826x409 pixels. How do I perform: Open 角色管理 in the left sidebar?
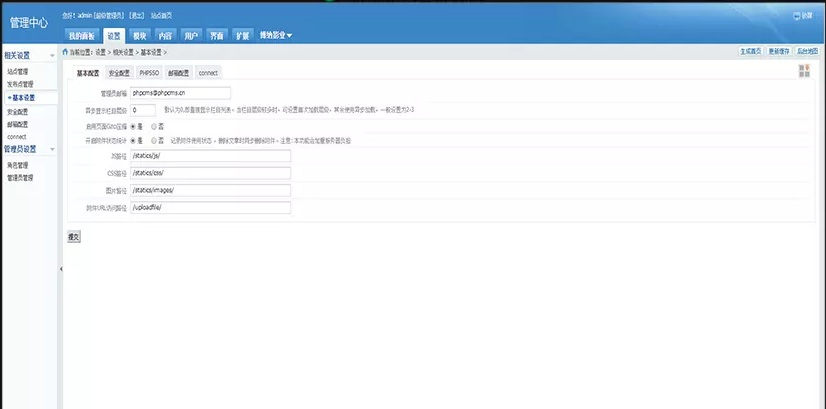point(18,165)
